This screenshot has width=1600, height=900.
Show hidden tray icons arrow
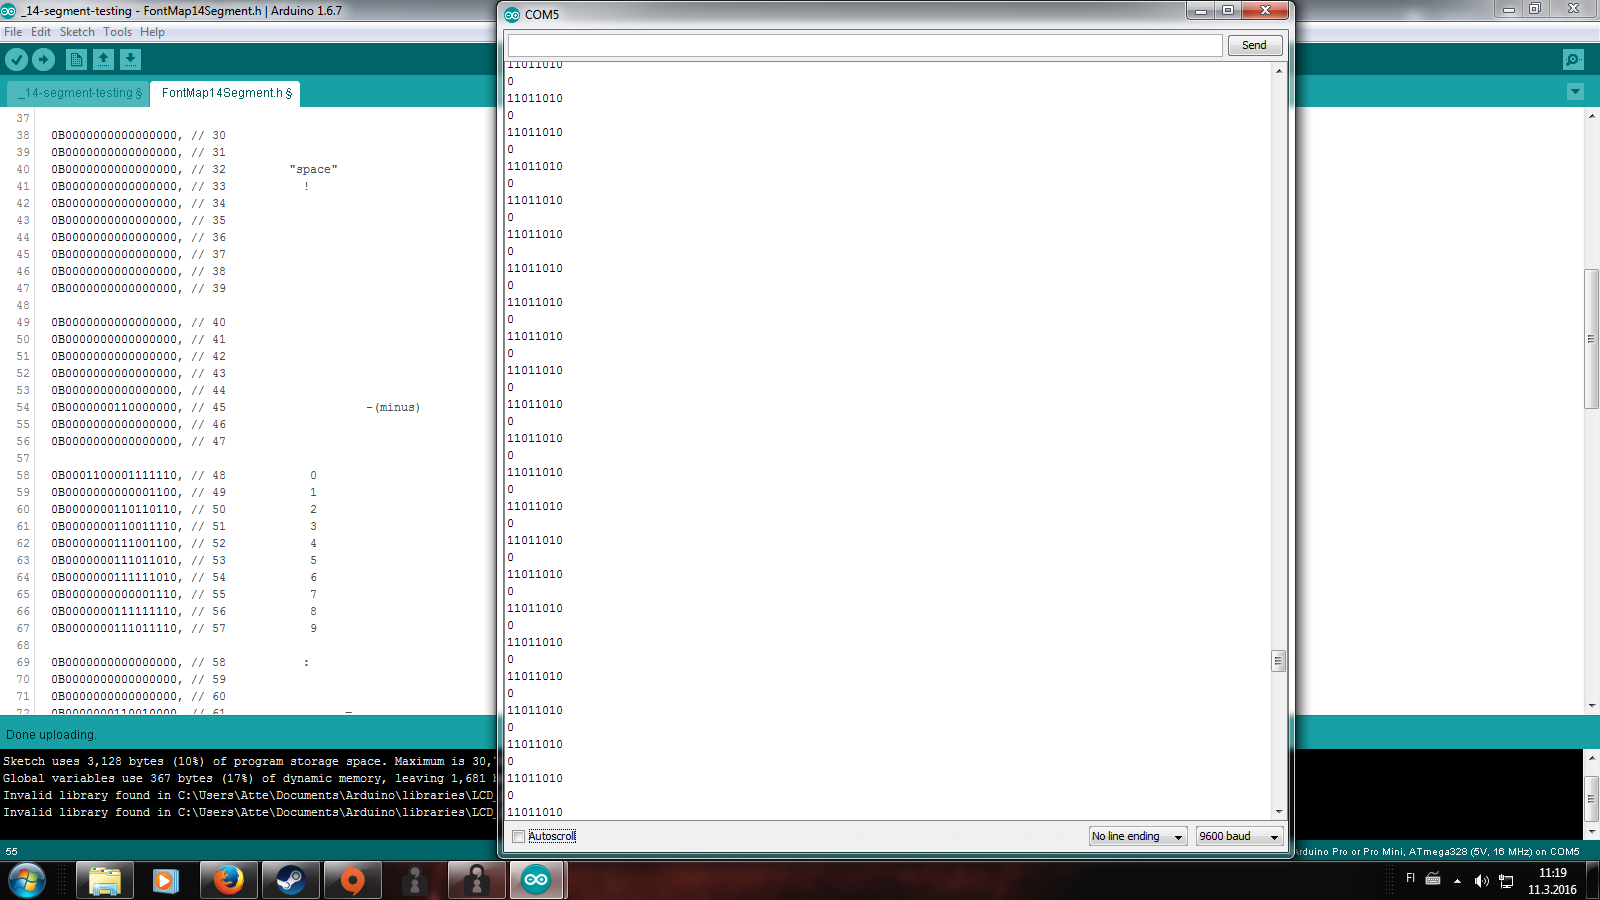click(1457, 881)
